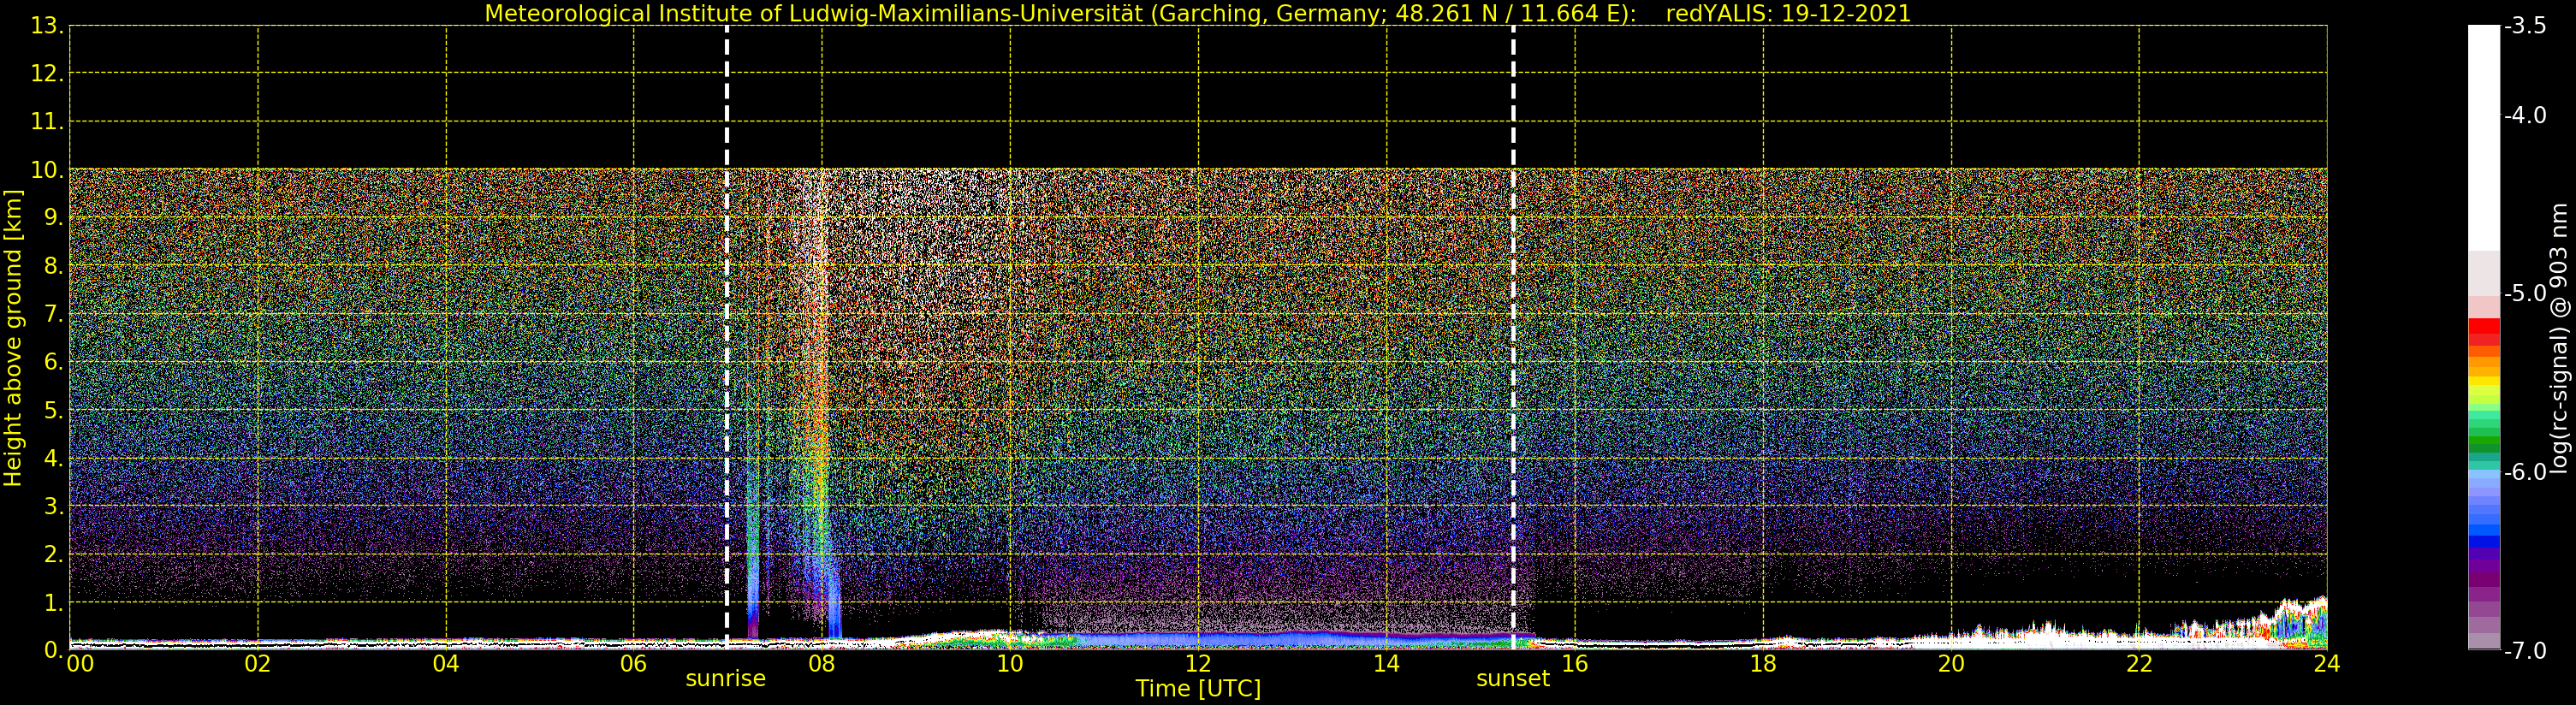Click the 13 km tick on the height axis
The height and width of the screenshot is (705, 2576).
(x=46, y=26)
